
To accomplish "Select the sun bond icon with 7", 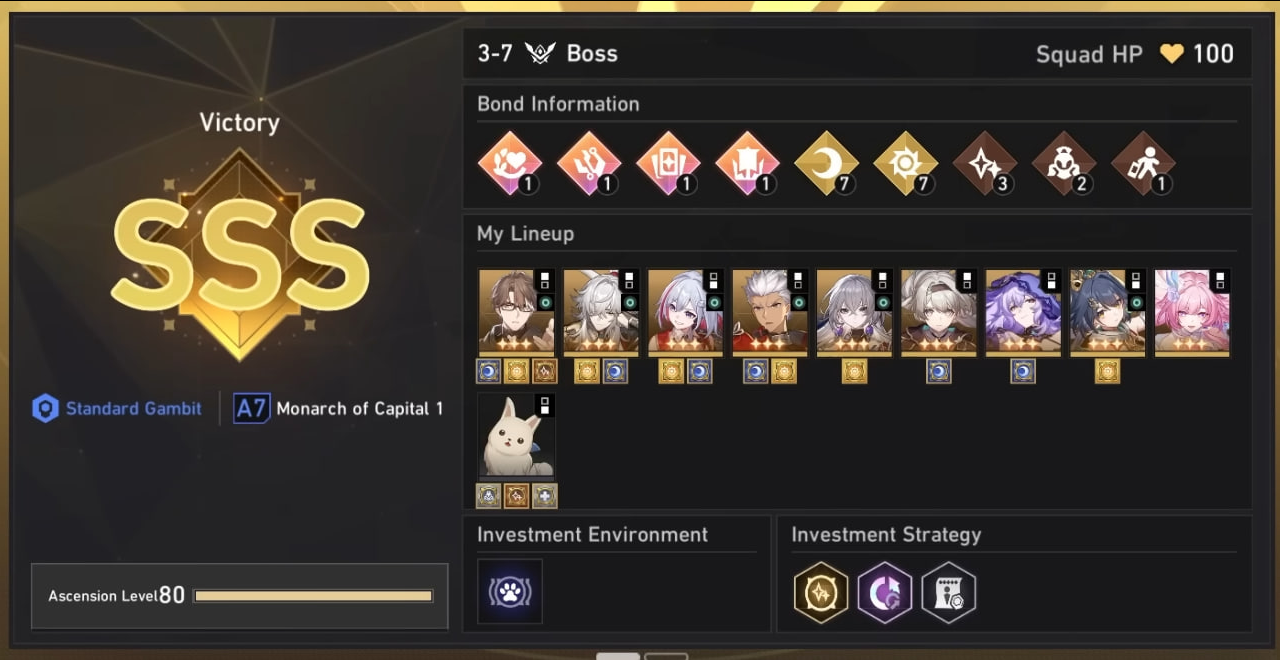I will click(905, 163).
